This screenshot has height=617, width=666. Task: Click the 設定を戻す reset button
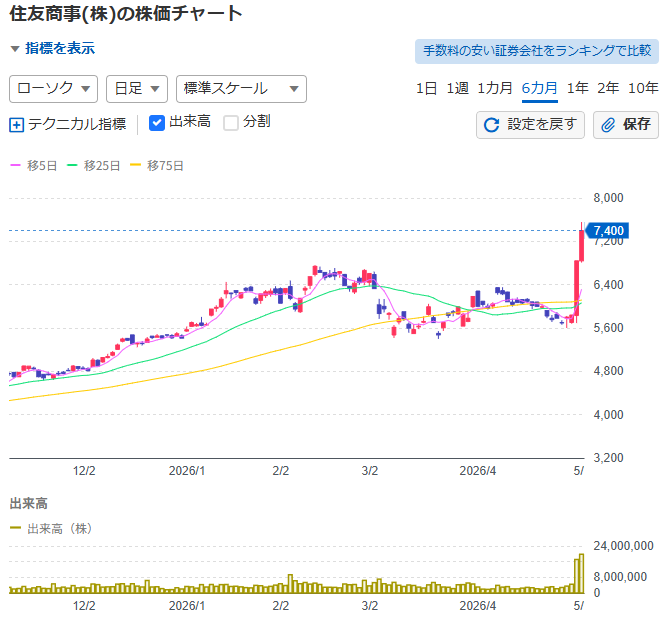pyautogui.click(x=530, y=125)
